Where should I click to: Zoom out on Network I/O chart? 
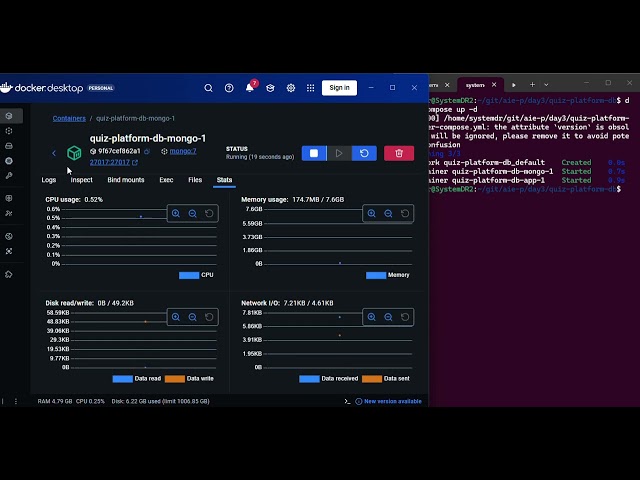[x=388, y=317]
